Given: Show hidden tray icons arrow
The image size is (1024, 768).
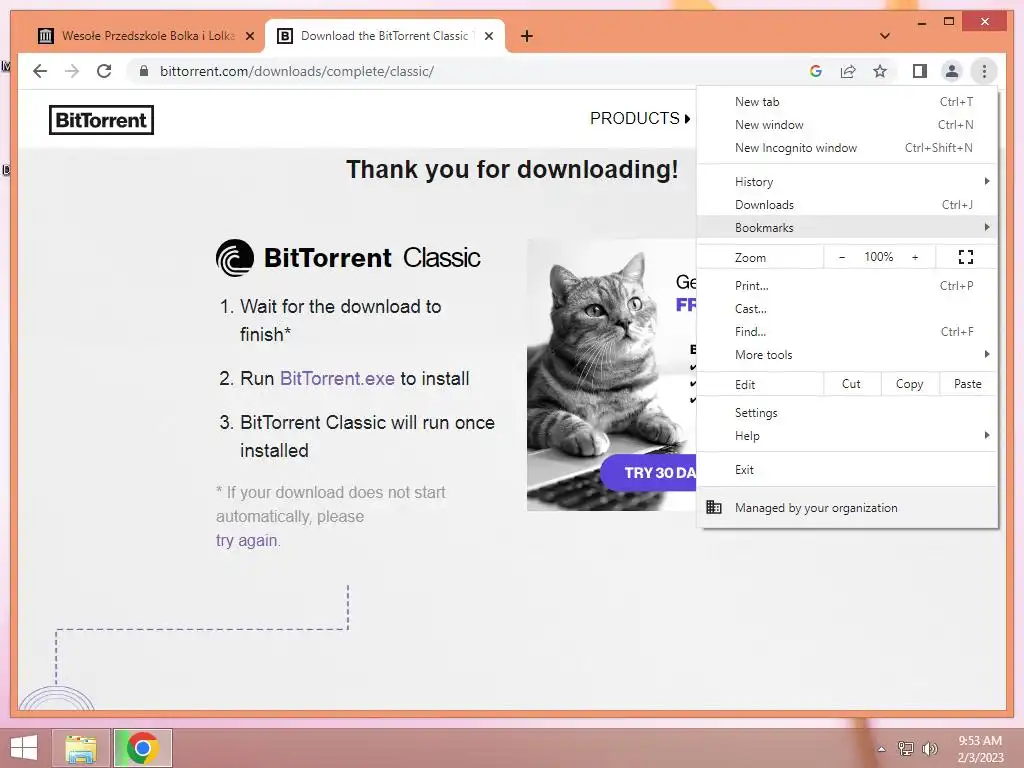Looking at the screenshot, I should click(x=882, y=749).
